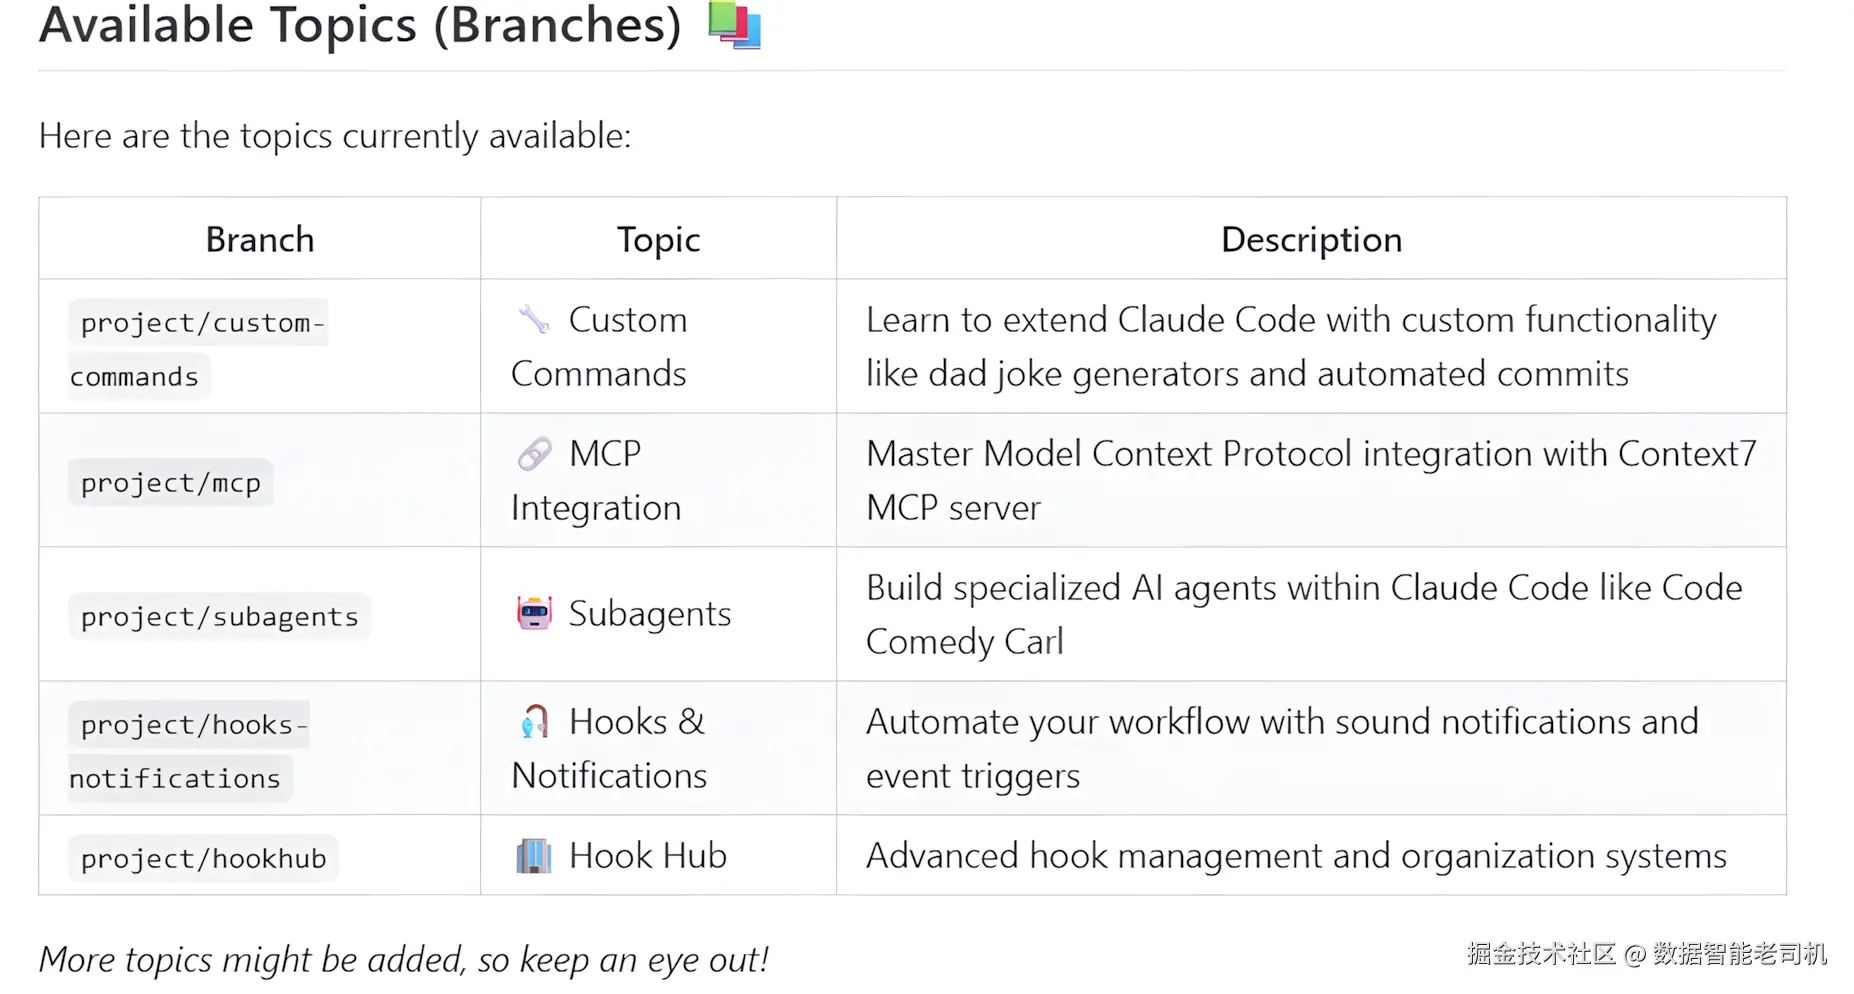The image size is (1854, 994).
Task: Click the italic 'More topics might be added' note
Action: tap(403, 960)
